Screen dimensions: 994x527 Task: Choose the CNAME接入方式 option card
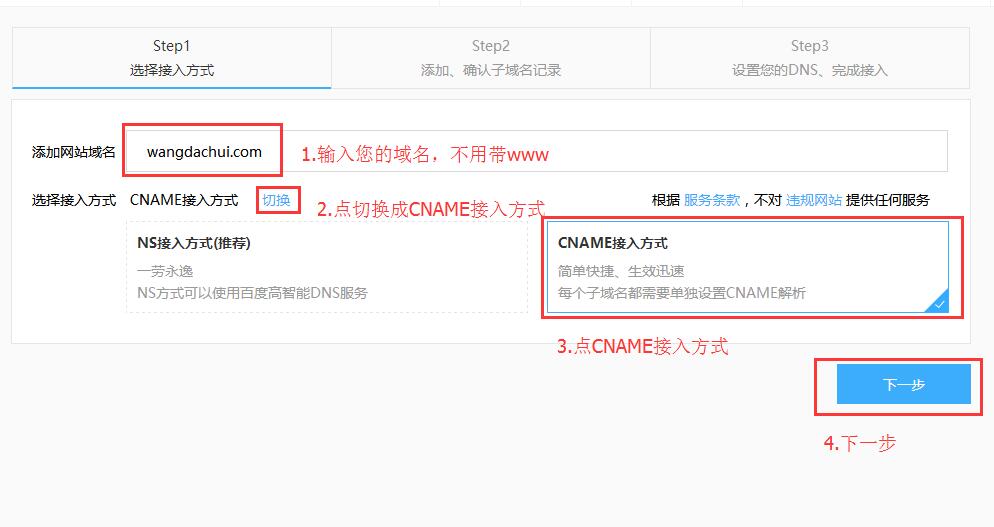click(x=748, y=267)
